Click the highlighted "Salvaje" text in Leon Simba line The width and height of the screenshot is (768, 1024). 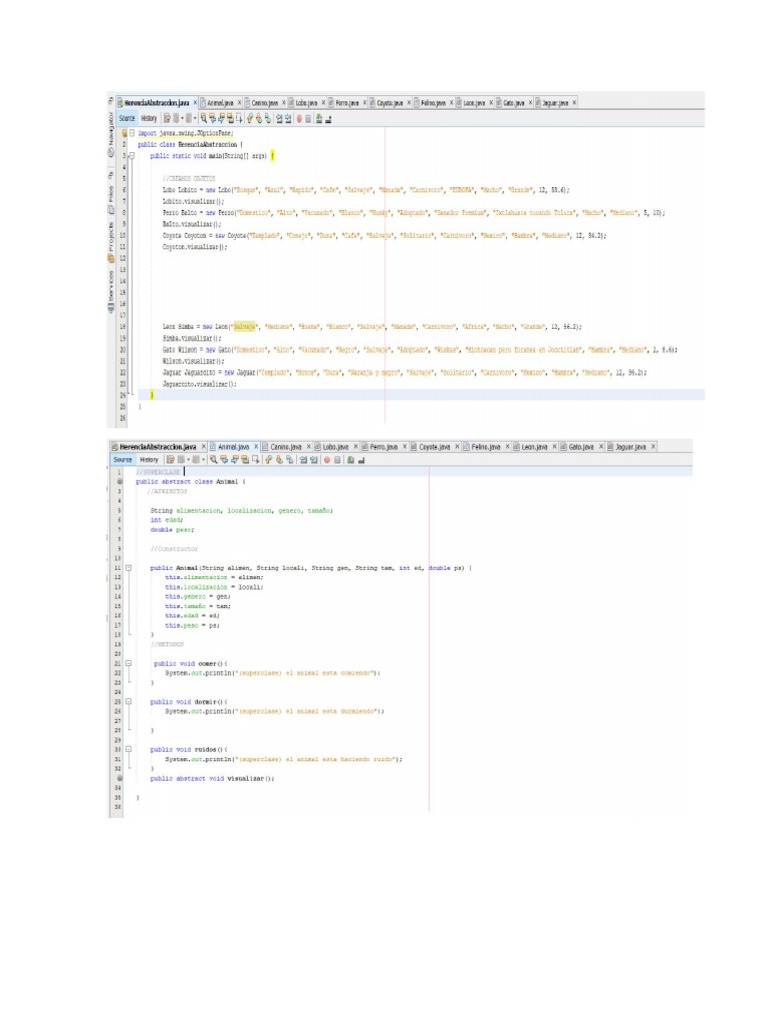coord(259,326)
